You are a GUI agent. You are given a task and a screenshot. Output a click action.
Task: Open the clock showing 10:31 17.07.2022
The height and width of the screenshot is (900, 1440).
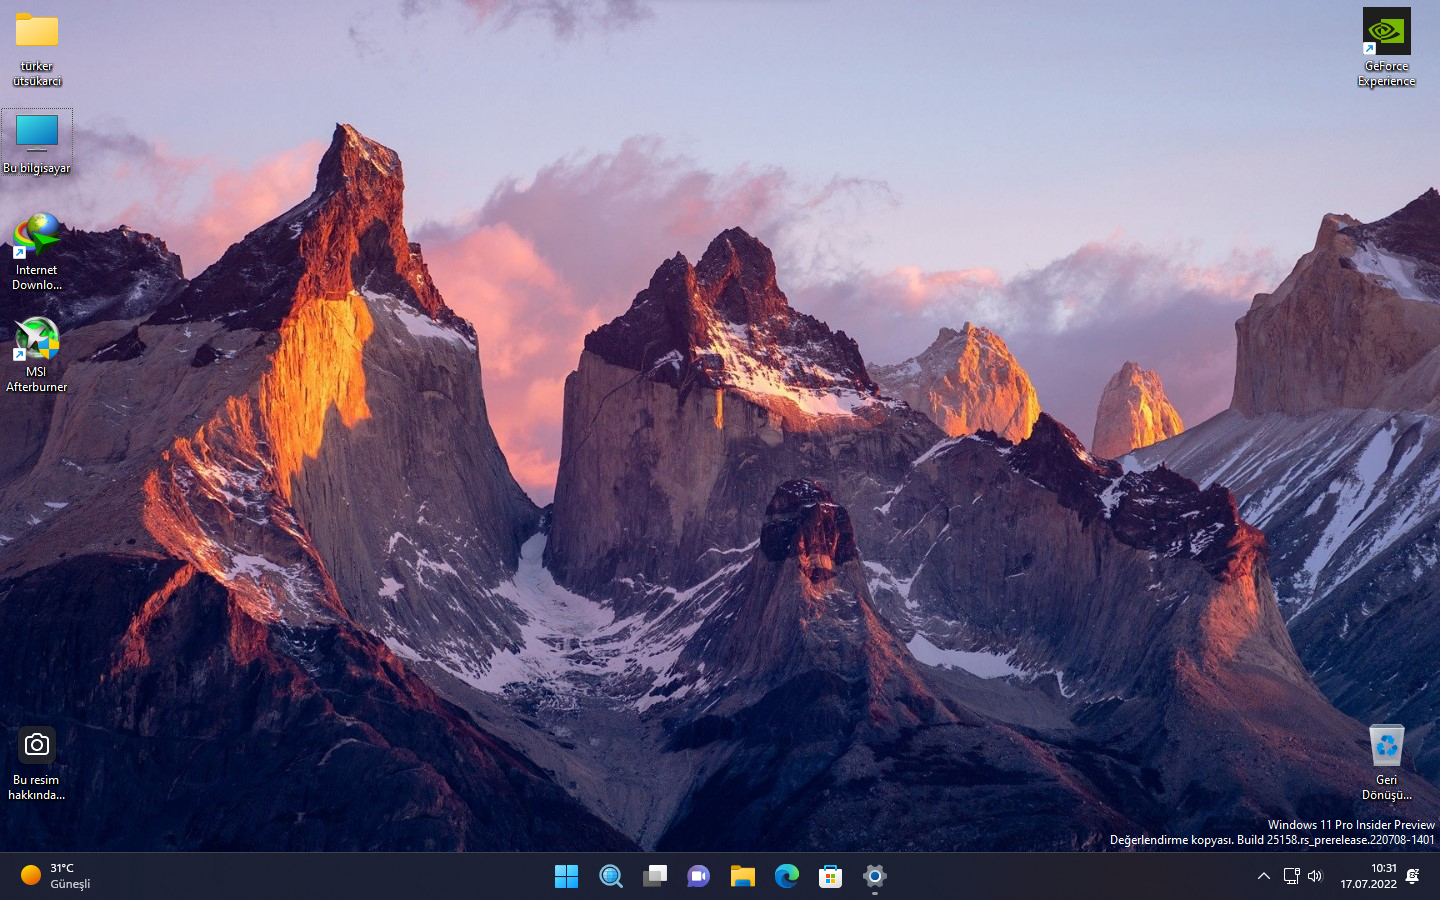coord(1369,876)
